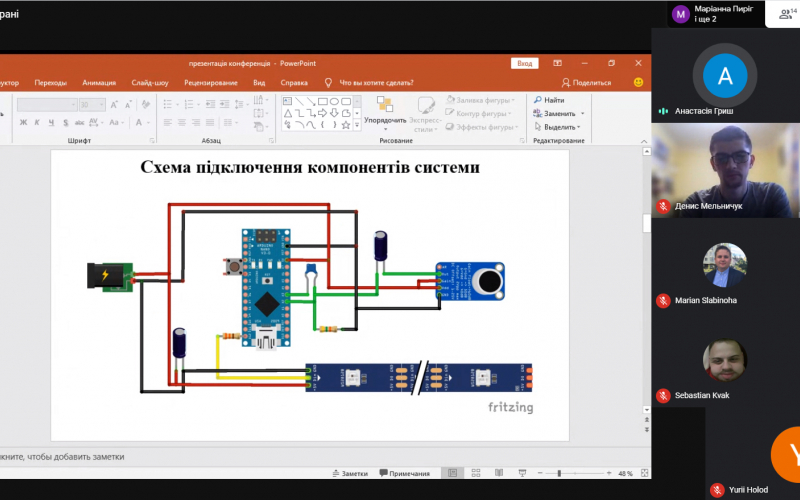Click the zoom slider handle

click(x=559, y=473)
